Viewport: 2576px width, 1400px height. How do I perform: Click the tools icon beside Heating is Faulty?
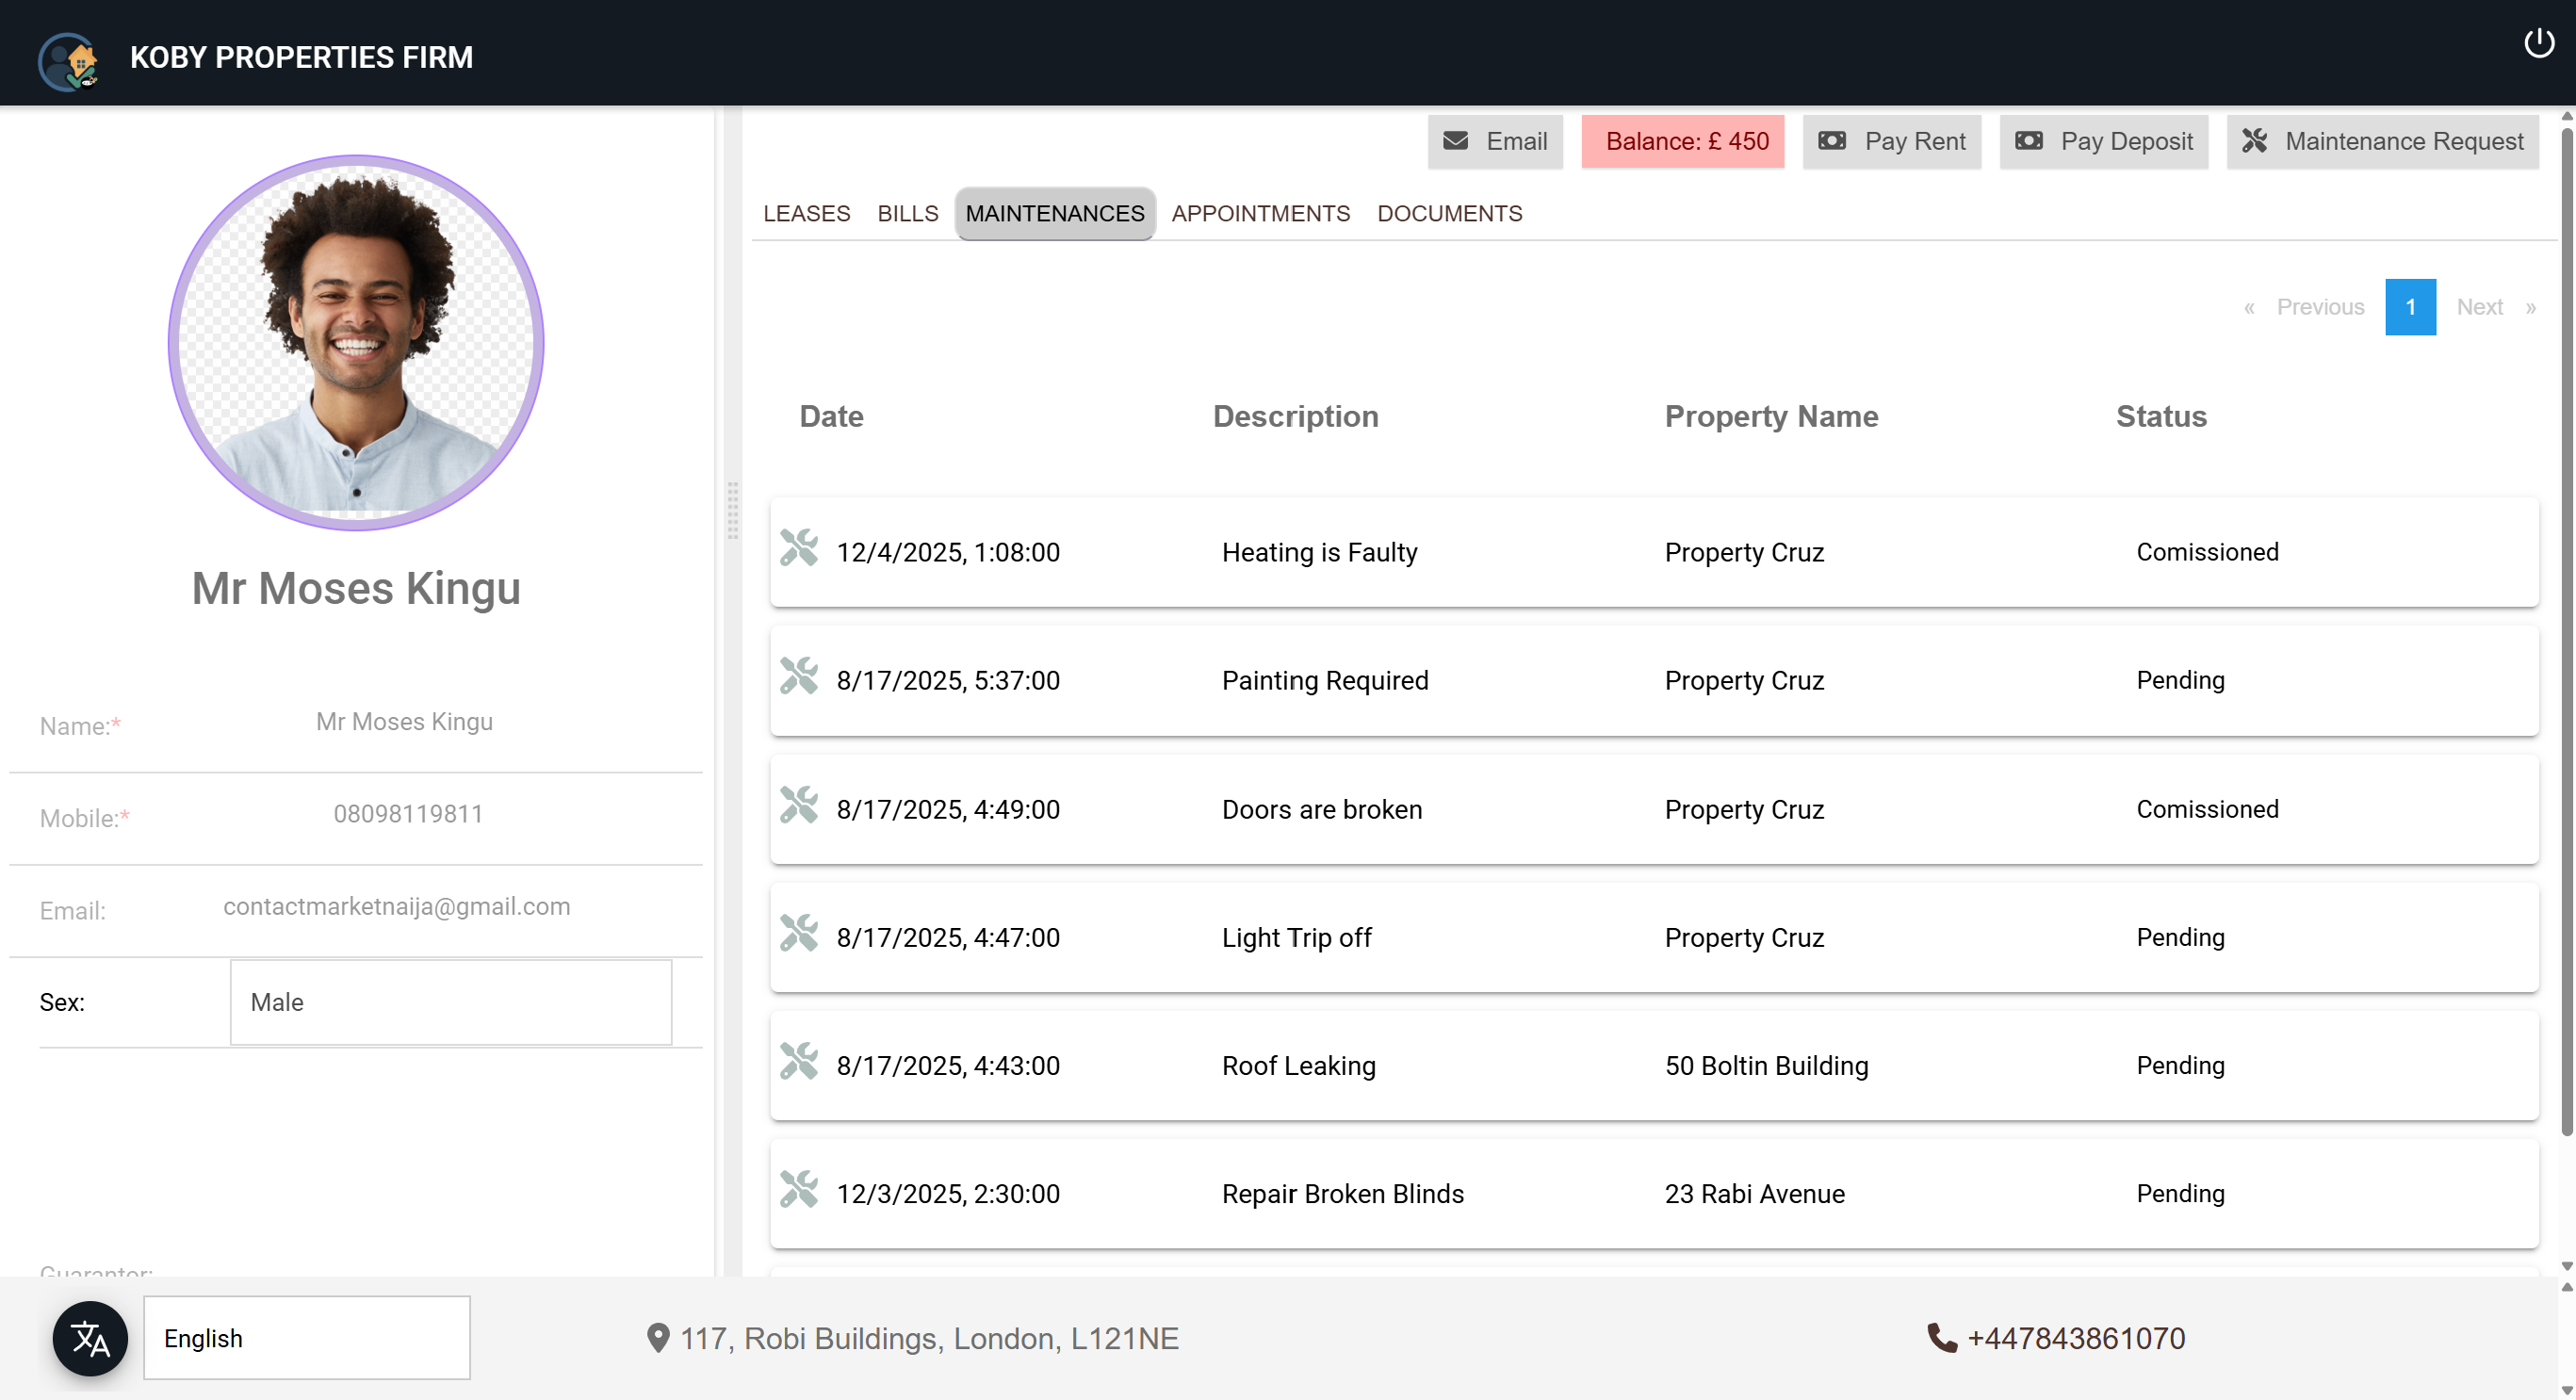pyautogui.click(x=800, y=548)
